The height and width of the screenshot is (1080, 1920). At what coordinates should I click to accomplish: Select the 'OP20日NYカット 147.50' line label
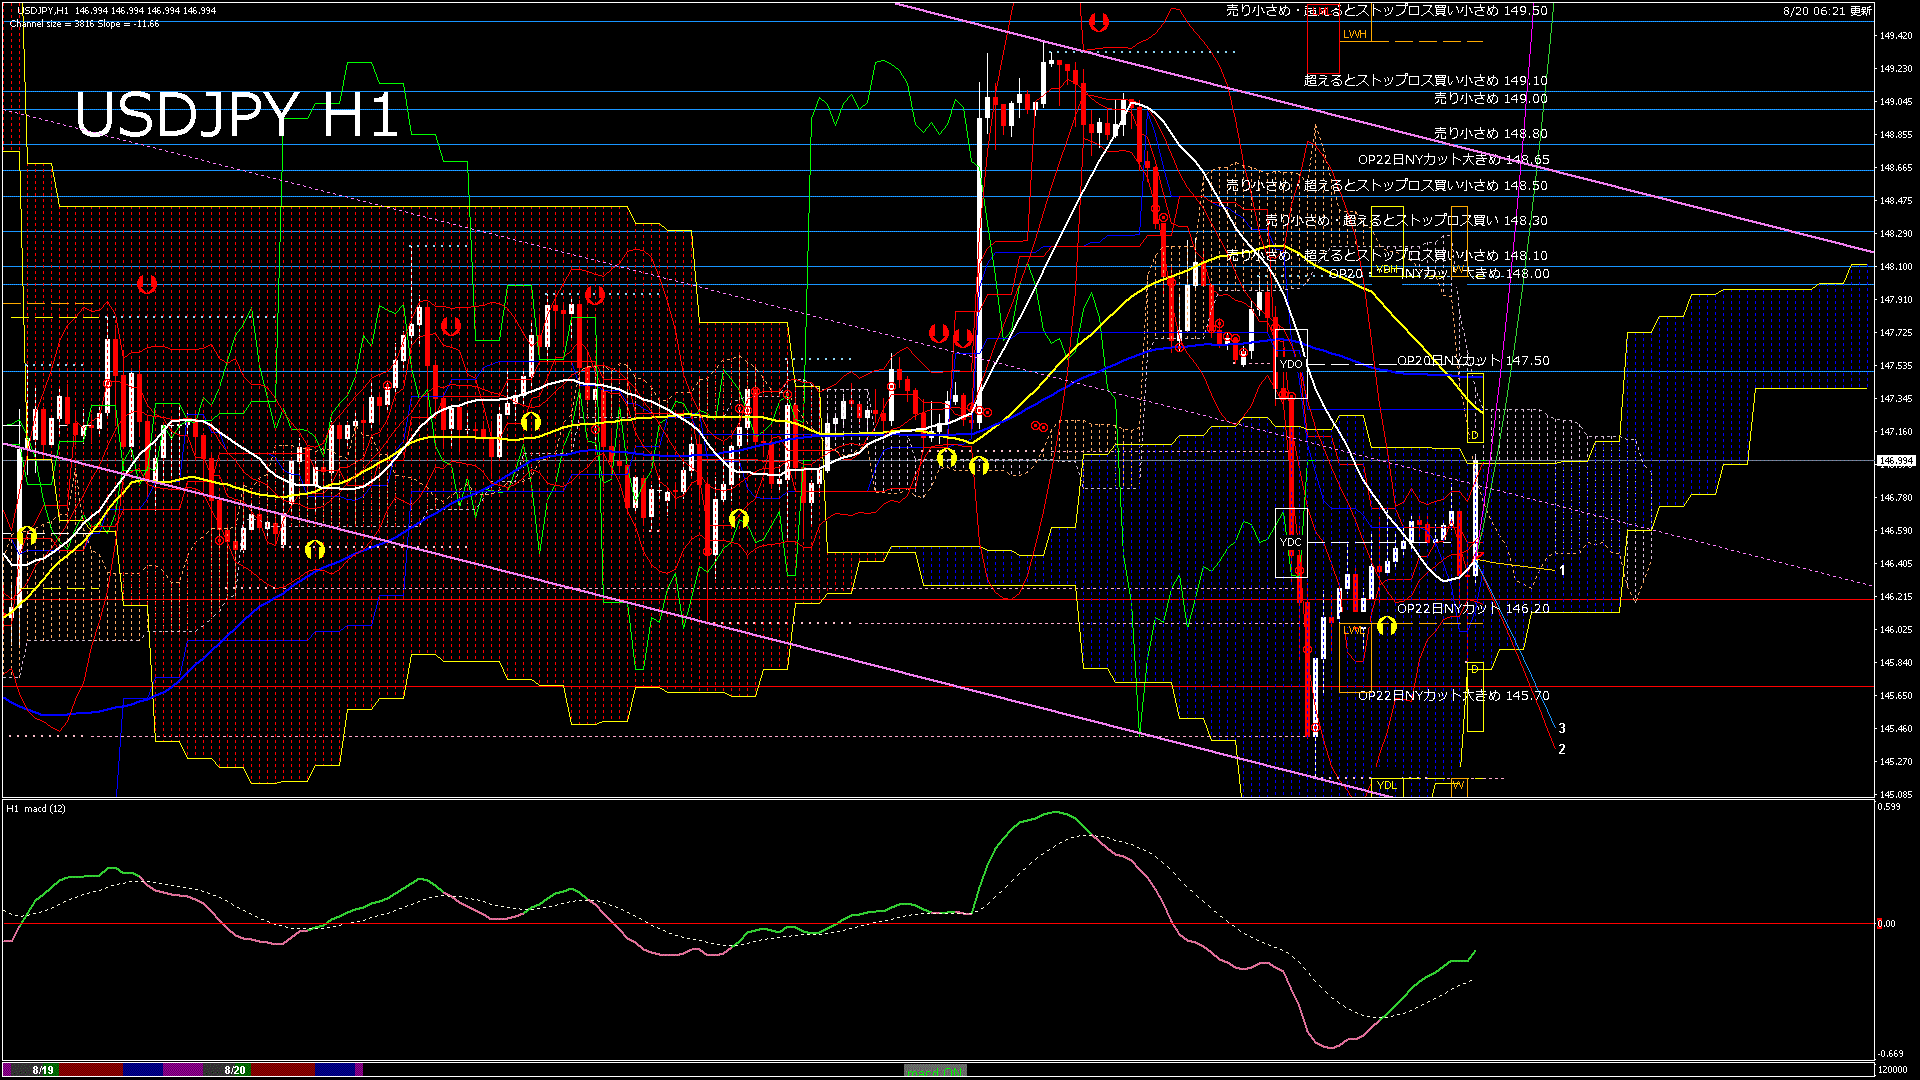click(x=1472, y=361)
